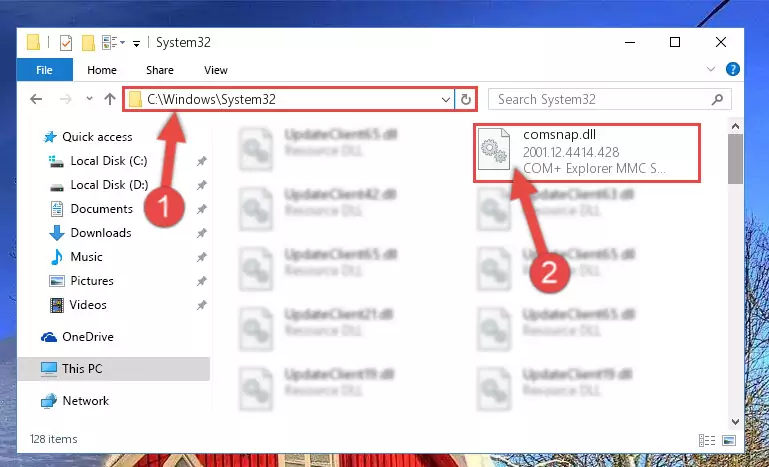Switch to Details view in status bar
769x467 pixels.
point(707,441)
